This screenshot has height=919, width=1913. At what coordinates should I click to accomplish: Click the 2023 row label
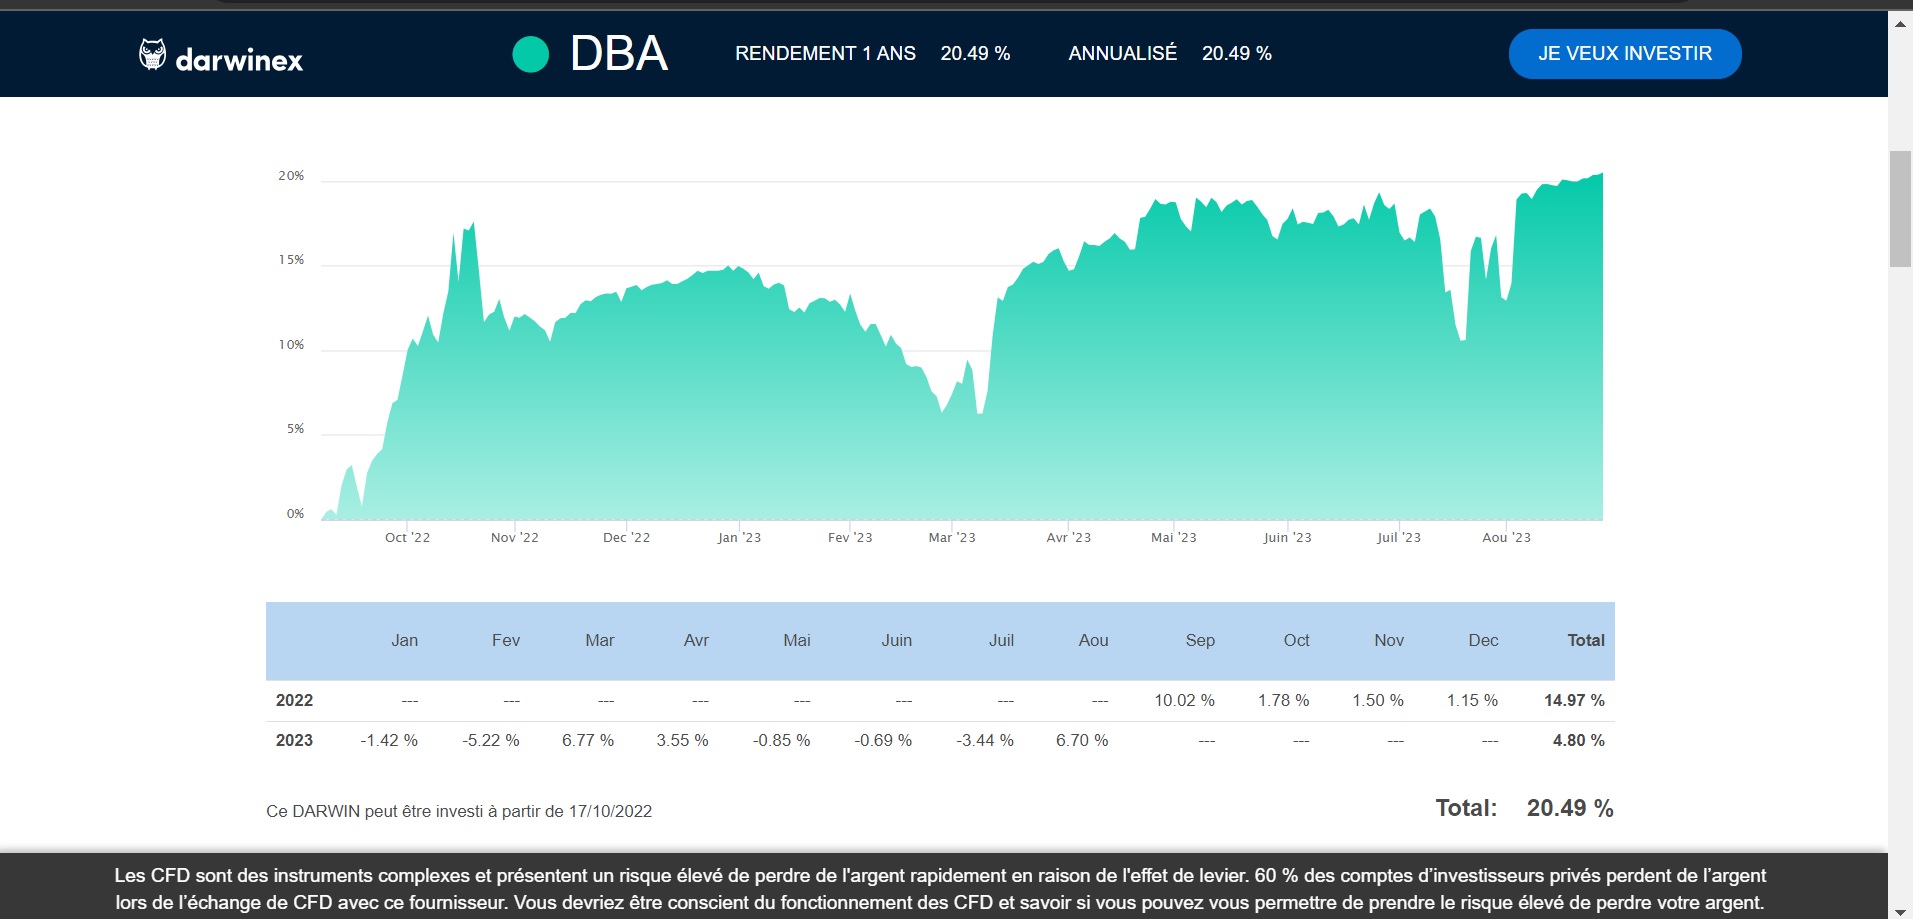(294, 741)
